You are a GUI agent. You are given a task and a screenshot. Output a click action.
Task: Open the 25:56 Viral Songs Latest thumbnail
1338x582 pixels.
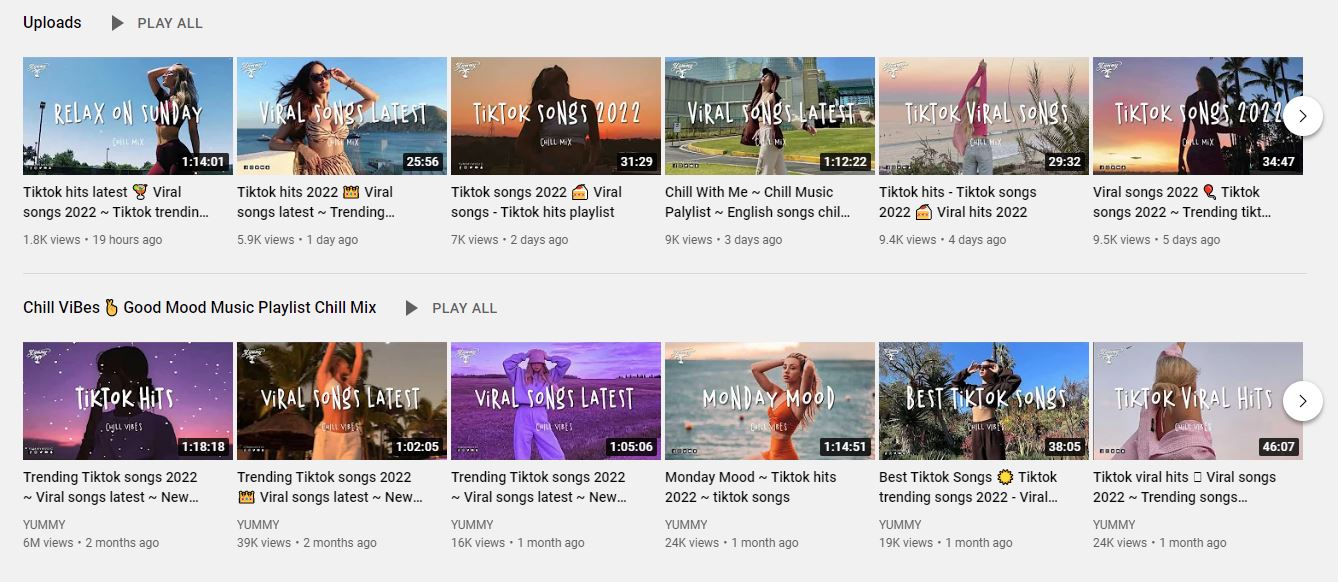point(341,116)
